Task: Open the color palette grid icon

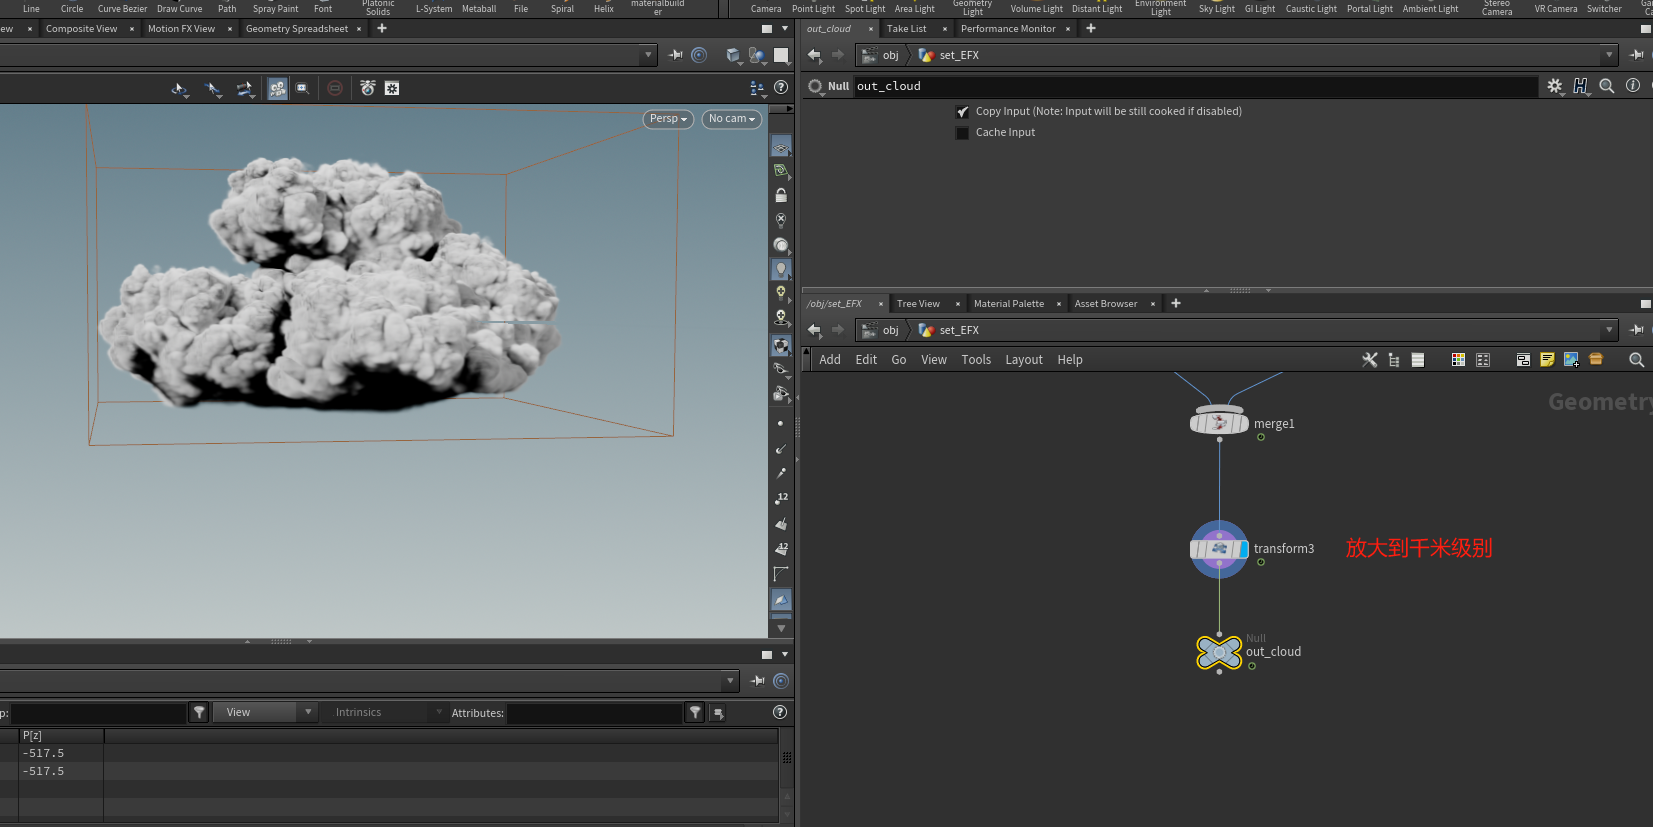Action: point(1458,360)
